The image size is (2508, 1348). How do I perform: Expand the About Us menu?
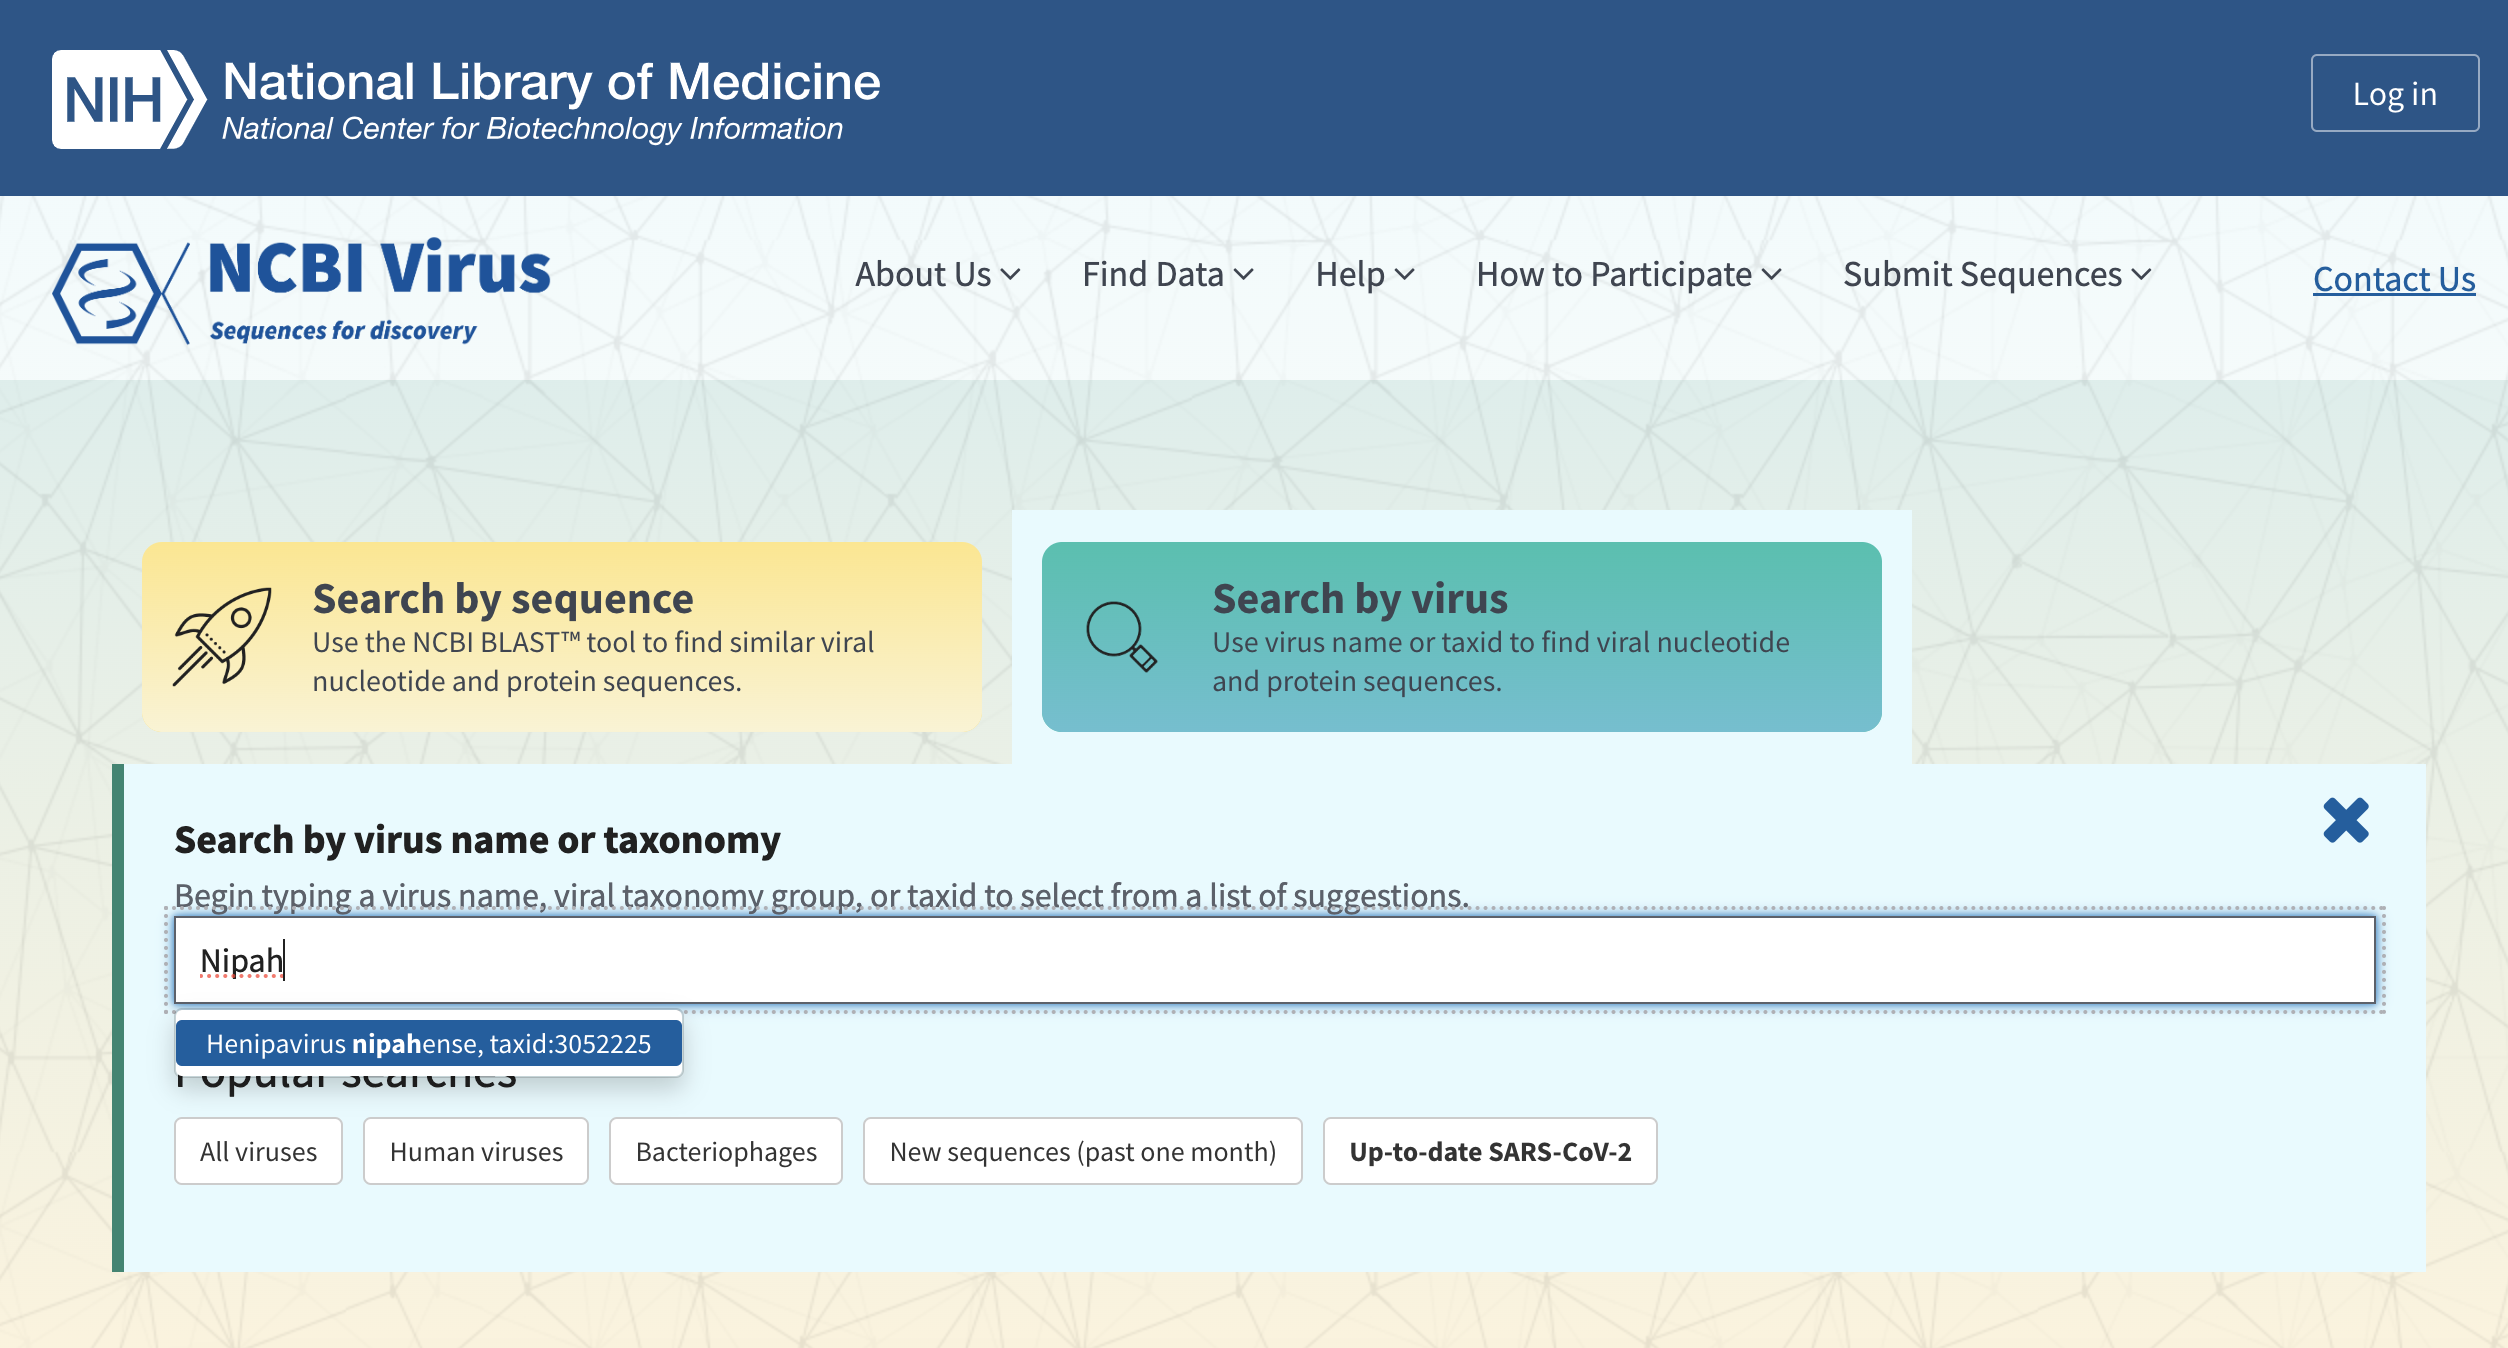pyautogui.click(x=937, y=274)
